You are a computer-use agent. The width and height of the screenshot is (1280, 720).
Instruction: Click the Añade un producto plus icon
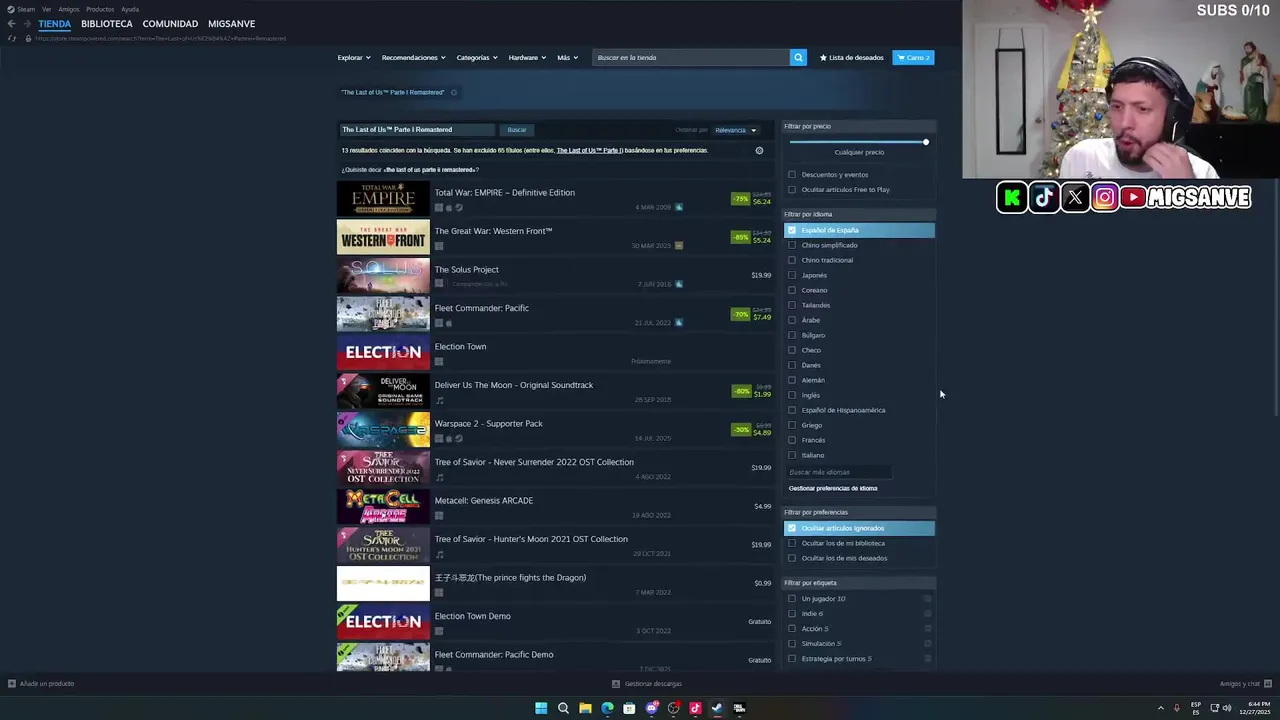click(x=12, y=684)
